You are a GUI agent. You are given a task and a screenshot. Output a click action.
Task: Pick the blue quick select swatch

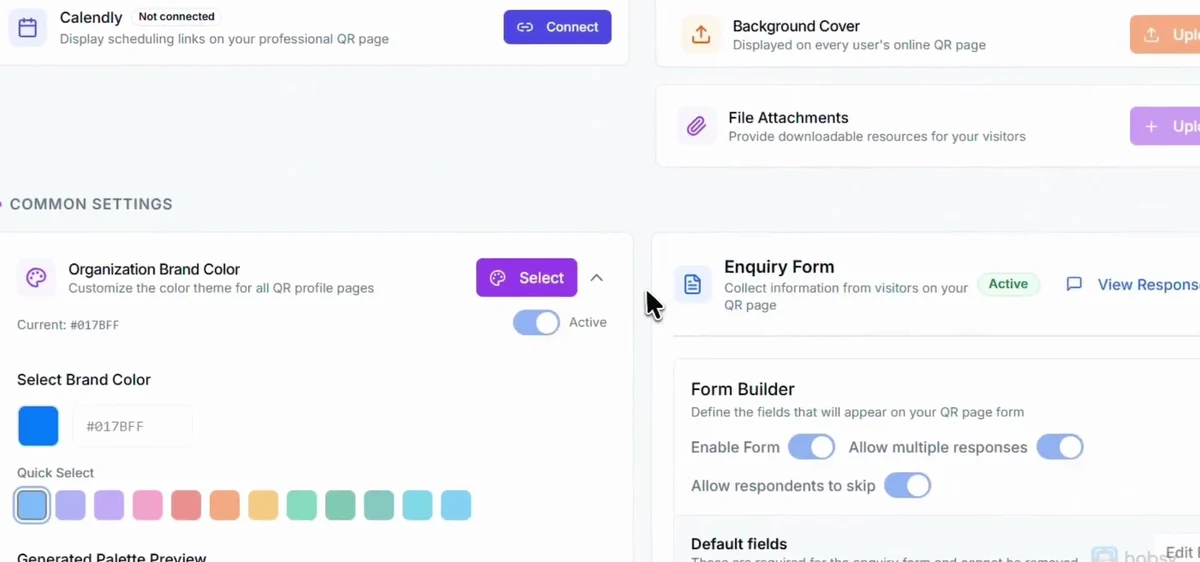(32, 505)
